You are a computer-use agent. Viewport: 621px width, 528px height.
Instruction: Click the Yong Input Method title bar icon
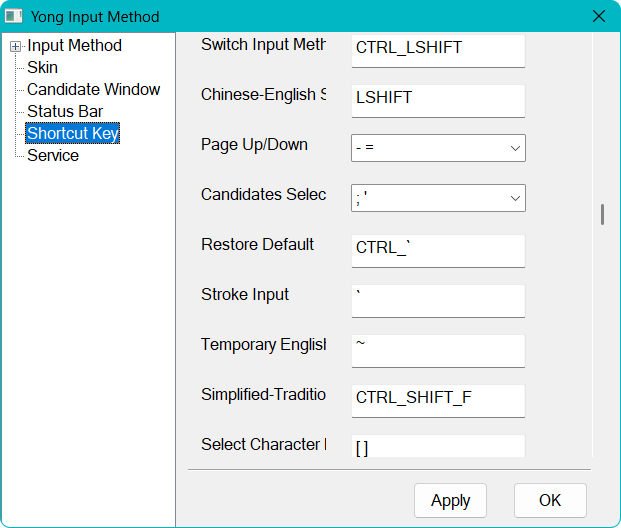click(13, 17)
